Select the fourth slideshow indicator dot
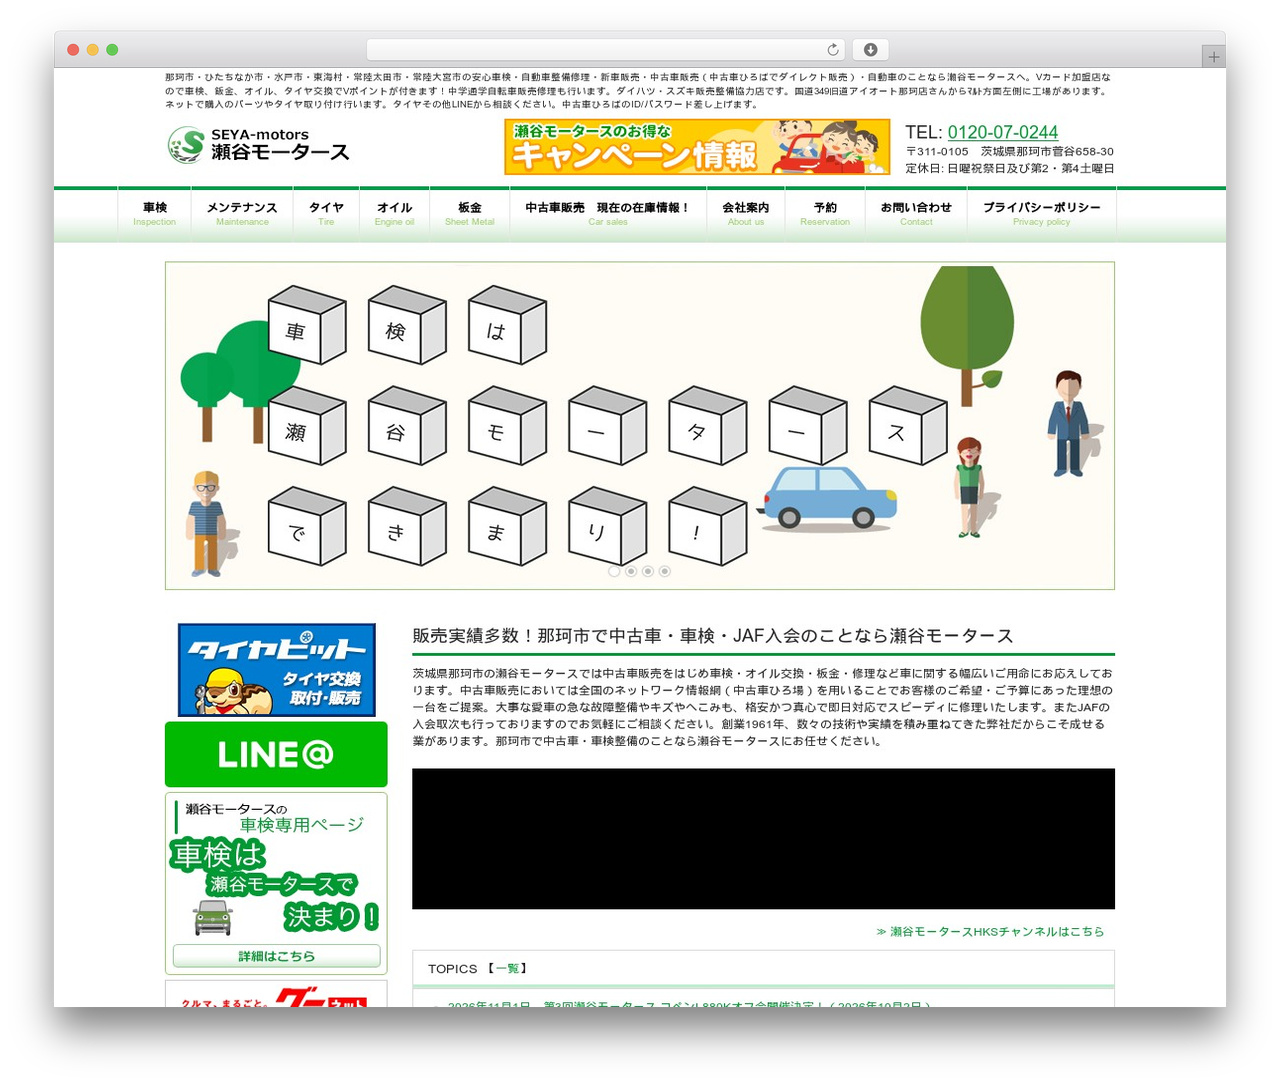1280x1084 pixels. coord(665,571)
